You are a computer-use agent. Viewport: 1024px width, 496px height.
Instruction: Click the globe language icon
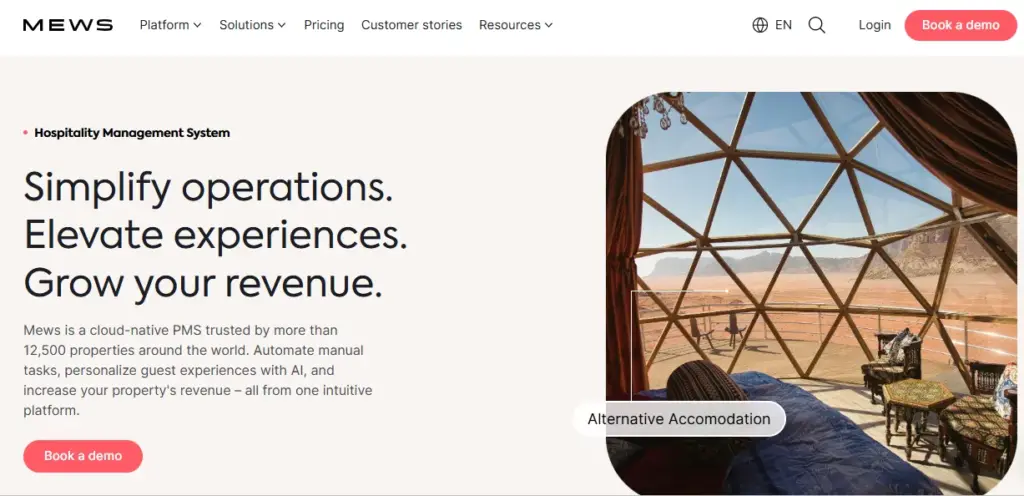pos(760,25)
